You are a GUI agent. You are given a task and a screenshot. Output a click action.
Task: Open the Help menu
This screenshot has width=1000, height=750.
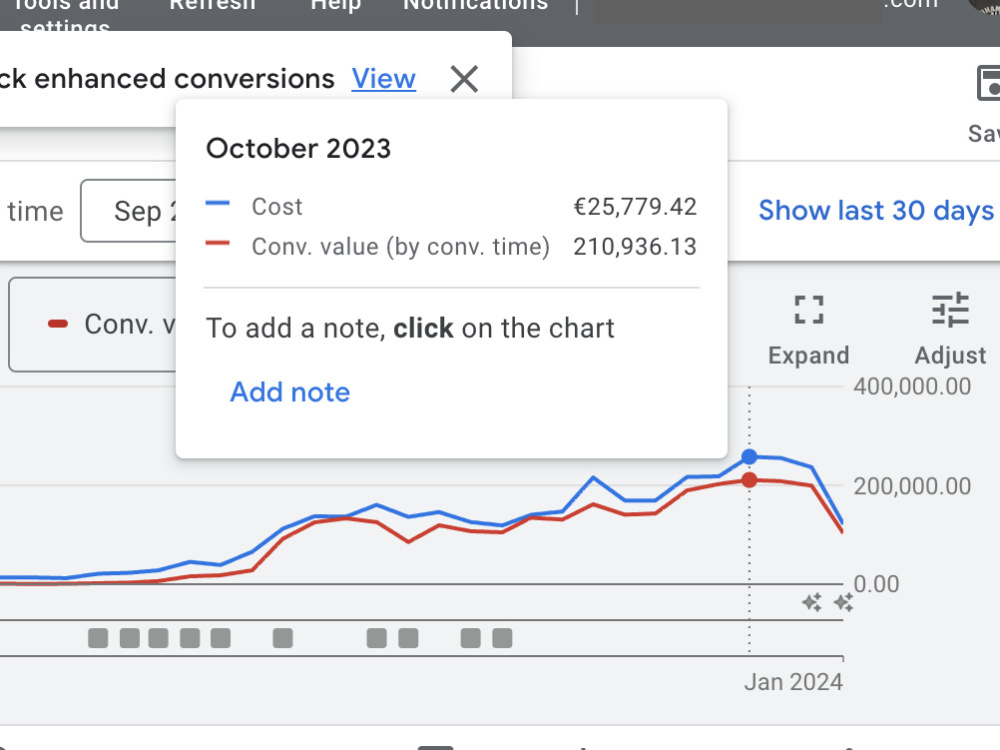pyautogui.click(x=335, y=5)
